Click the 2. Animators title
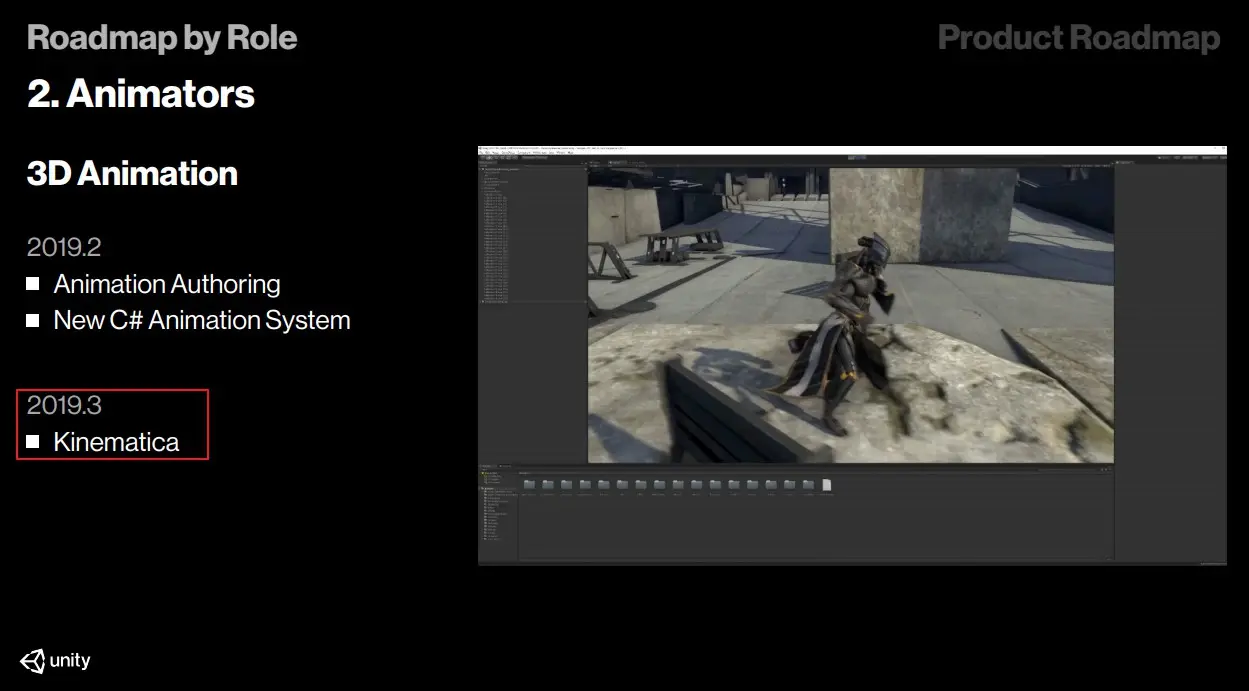 [141, 94]
